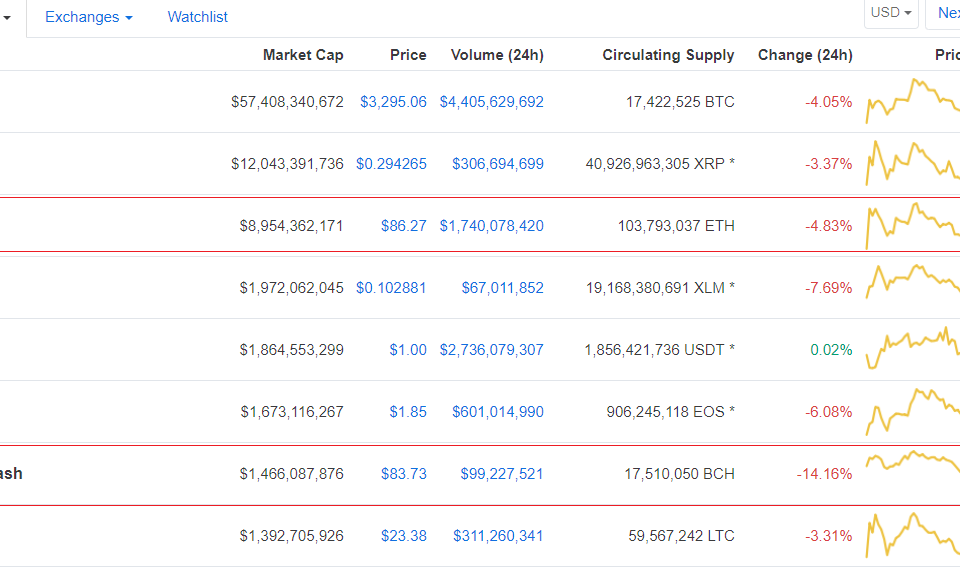960x567 pixels.
Task: Sort by Circulating Supply column header
Action: coord(668,55)
